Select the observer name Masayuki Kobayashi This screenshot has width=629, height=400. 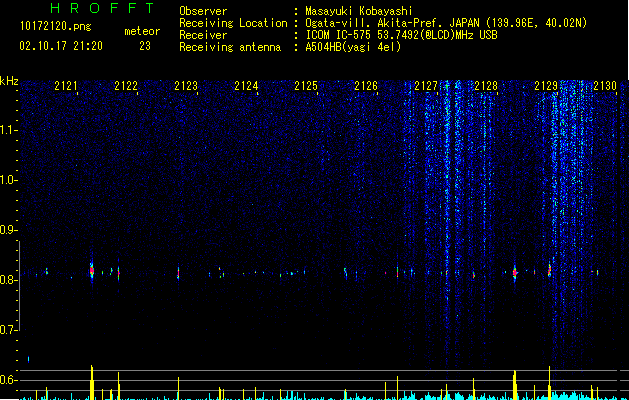[359, 11]
